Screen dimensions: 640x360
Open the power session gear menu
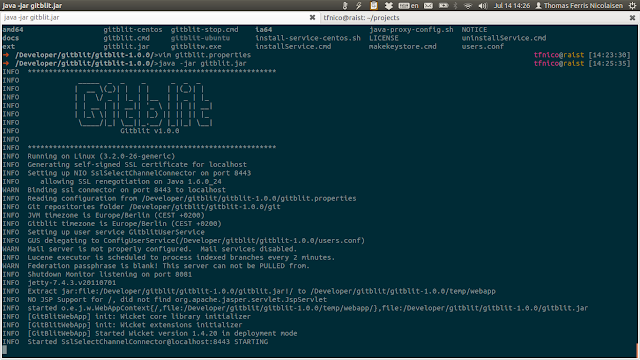[x=633, y=5]
